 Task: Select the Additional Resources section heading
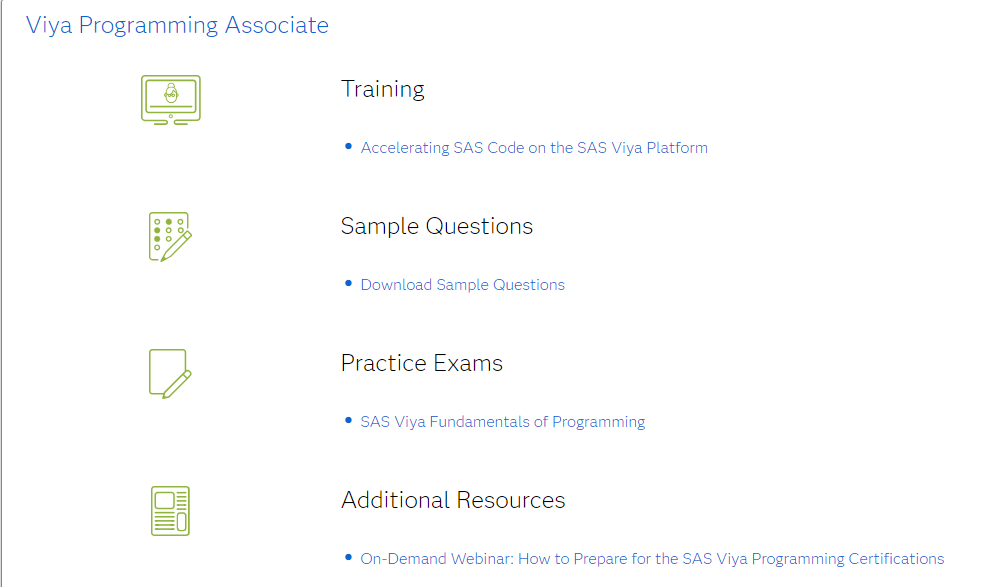click(453, 499)
